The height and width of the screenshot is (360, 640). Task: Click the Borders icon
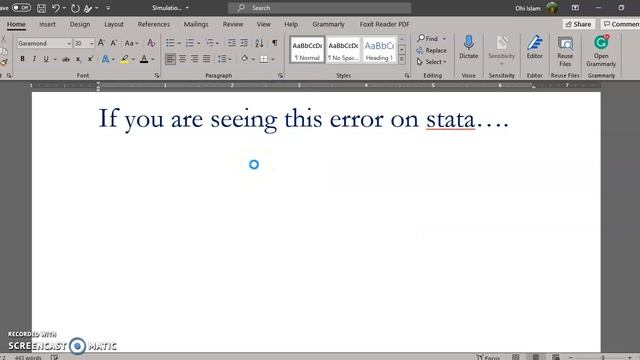pyautogui.click(x=264, y=59)
